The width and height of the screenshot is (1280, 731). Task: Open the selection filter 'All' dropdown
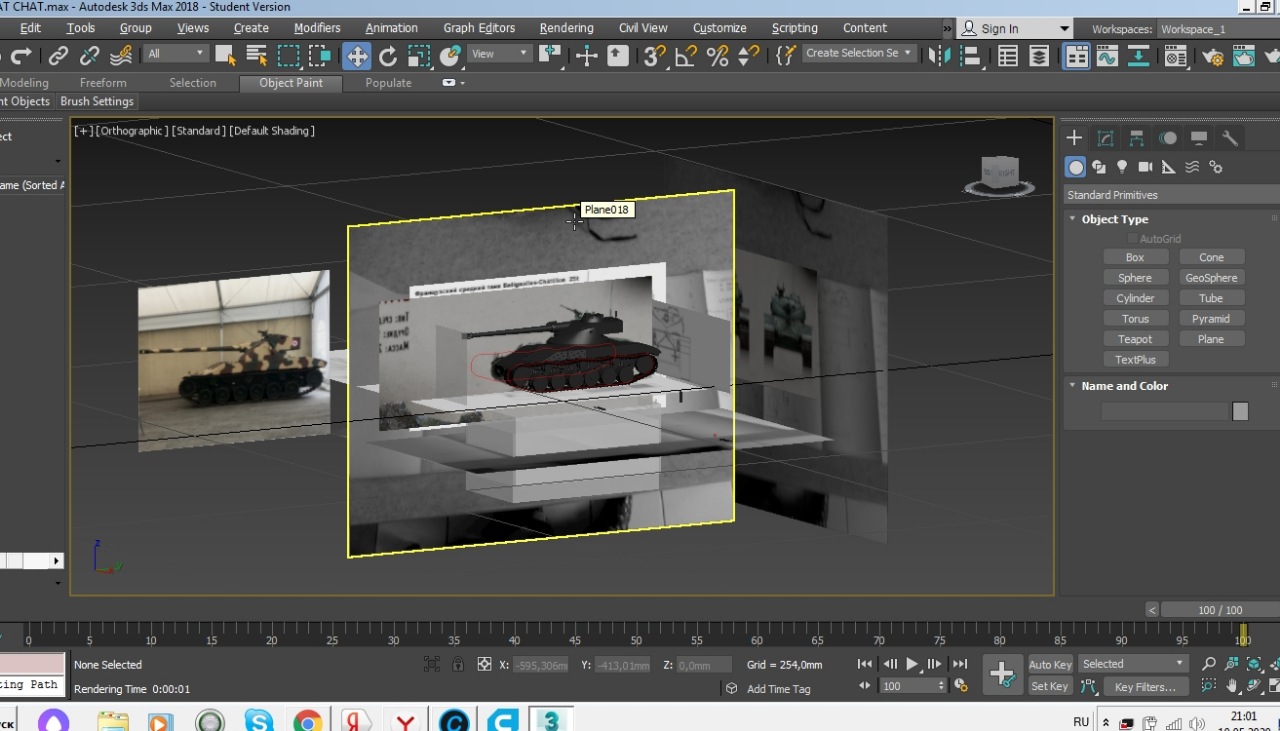coord(175,54)
